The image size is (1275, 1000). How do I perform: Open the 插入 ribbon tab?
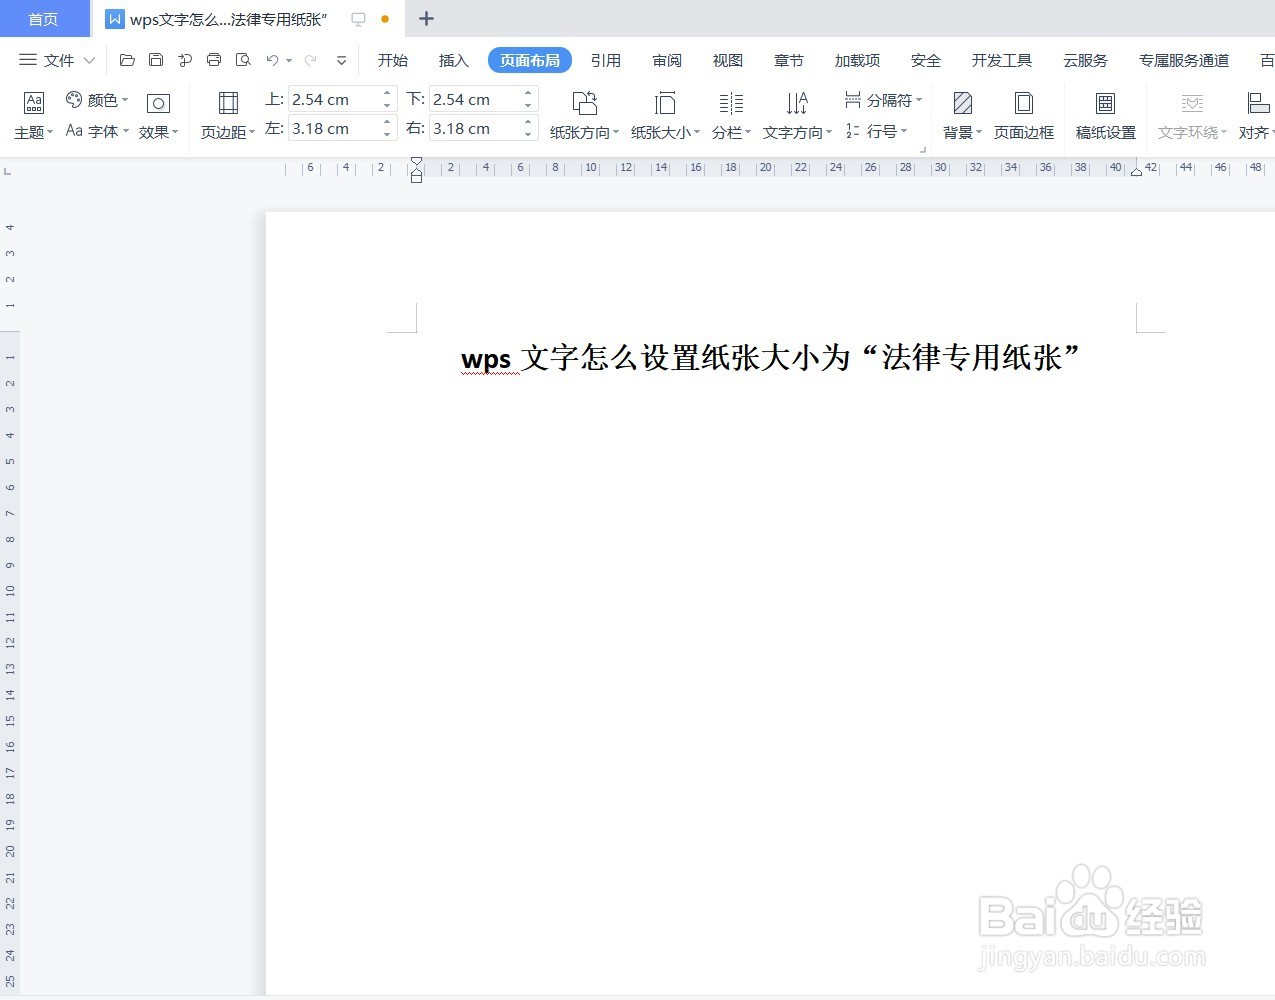[454, 60]
